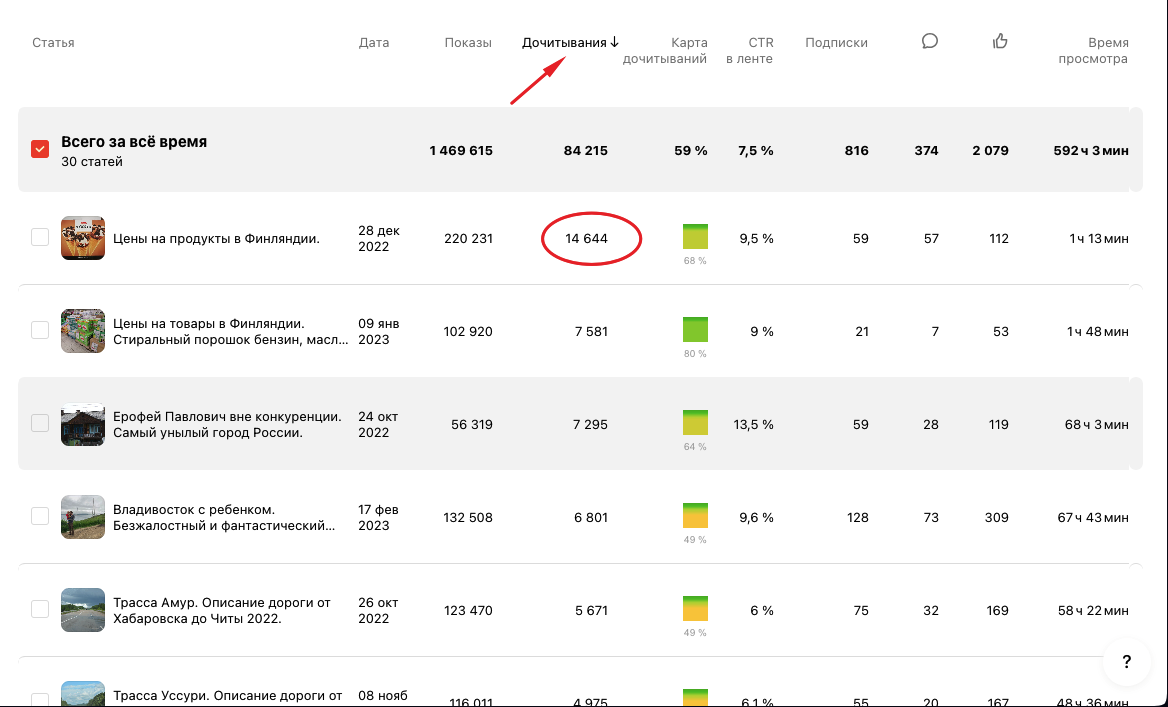
Task: Click the view time '68 ч 3 мин'
Action: click(1096, 425)
